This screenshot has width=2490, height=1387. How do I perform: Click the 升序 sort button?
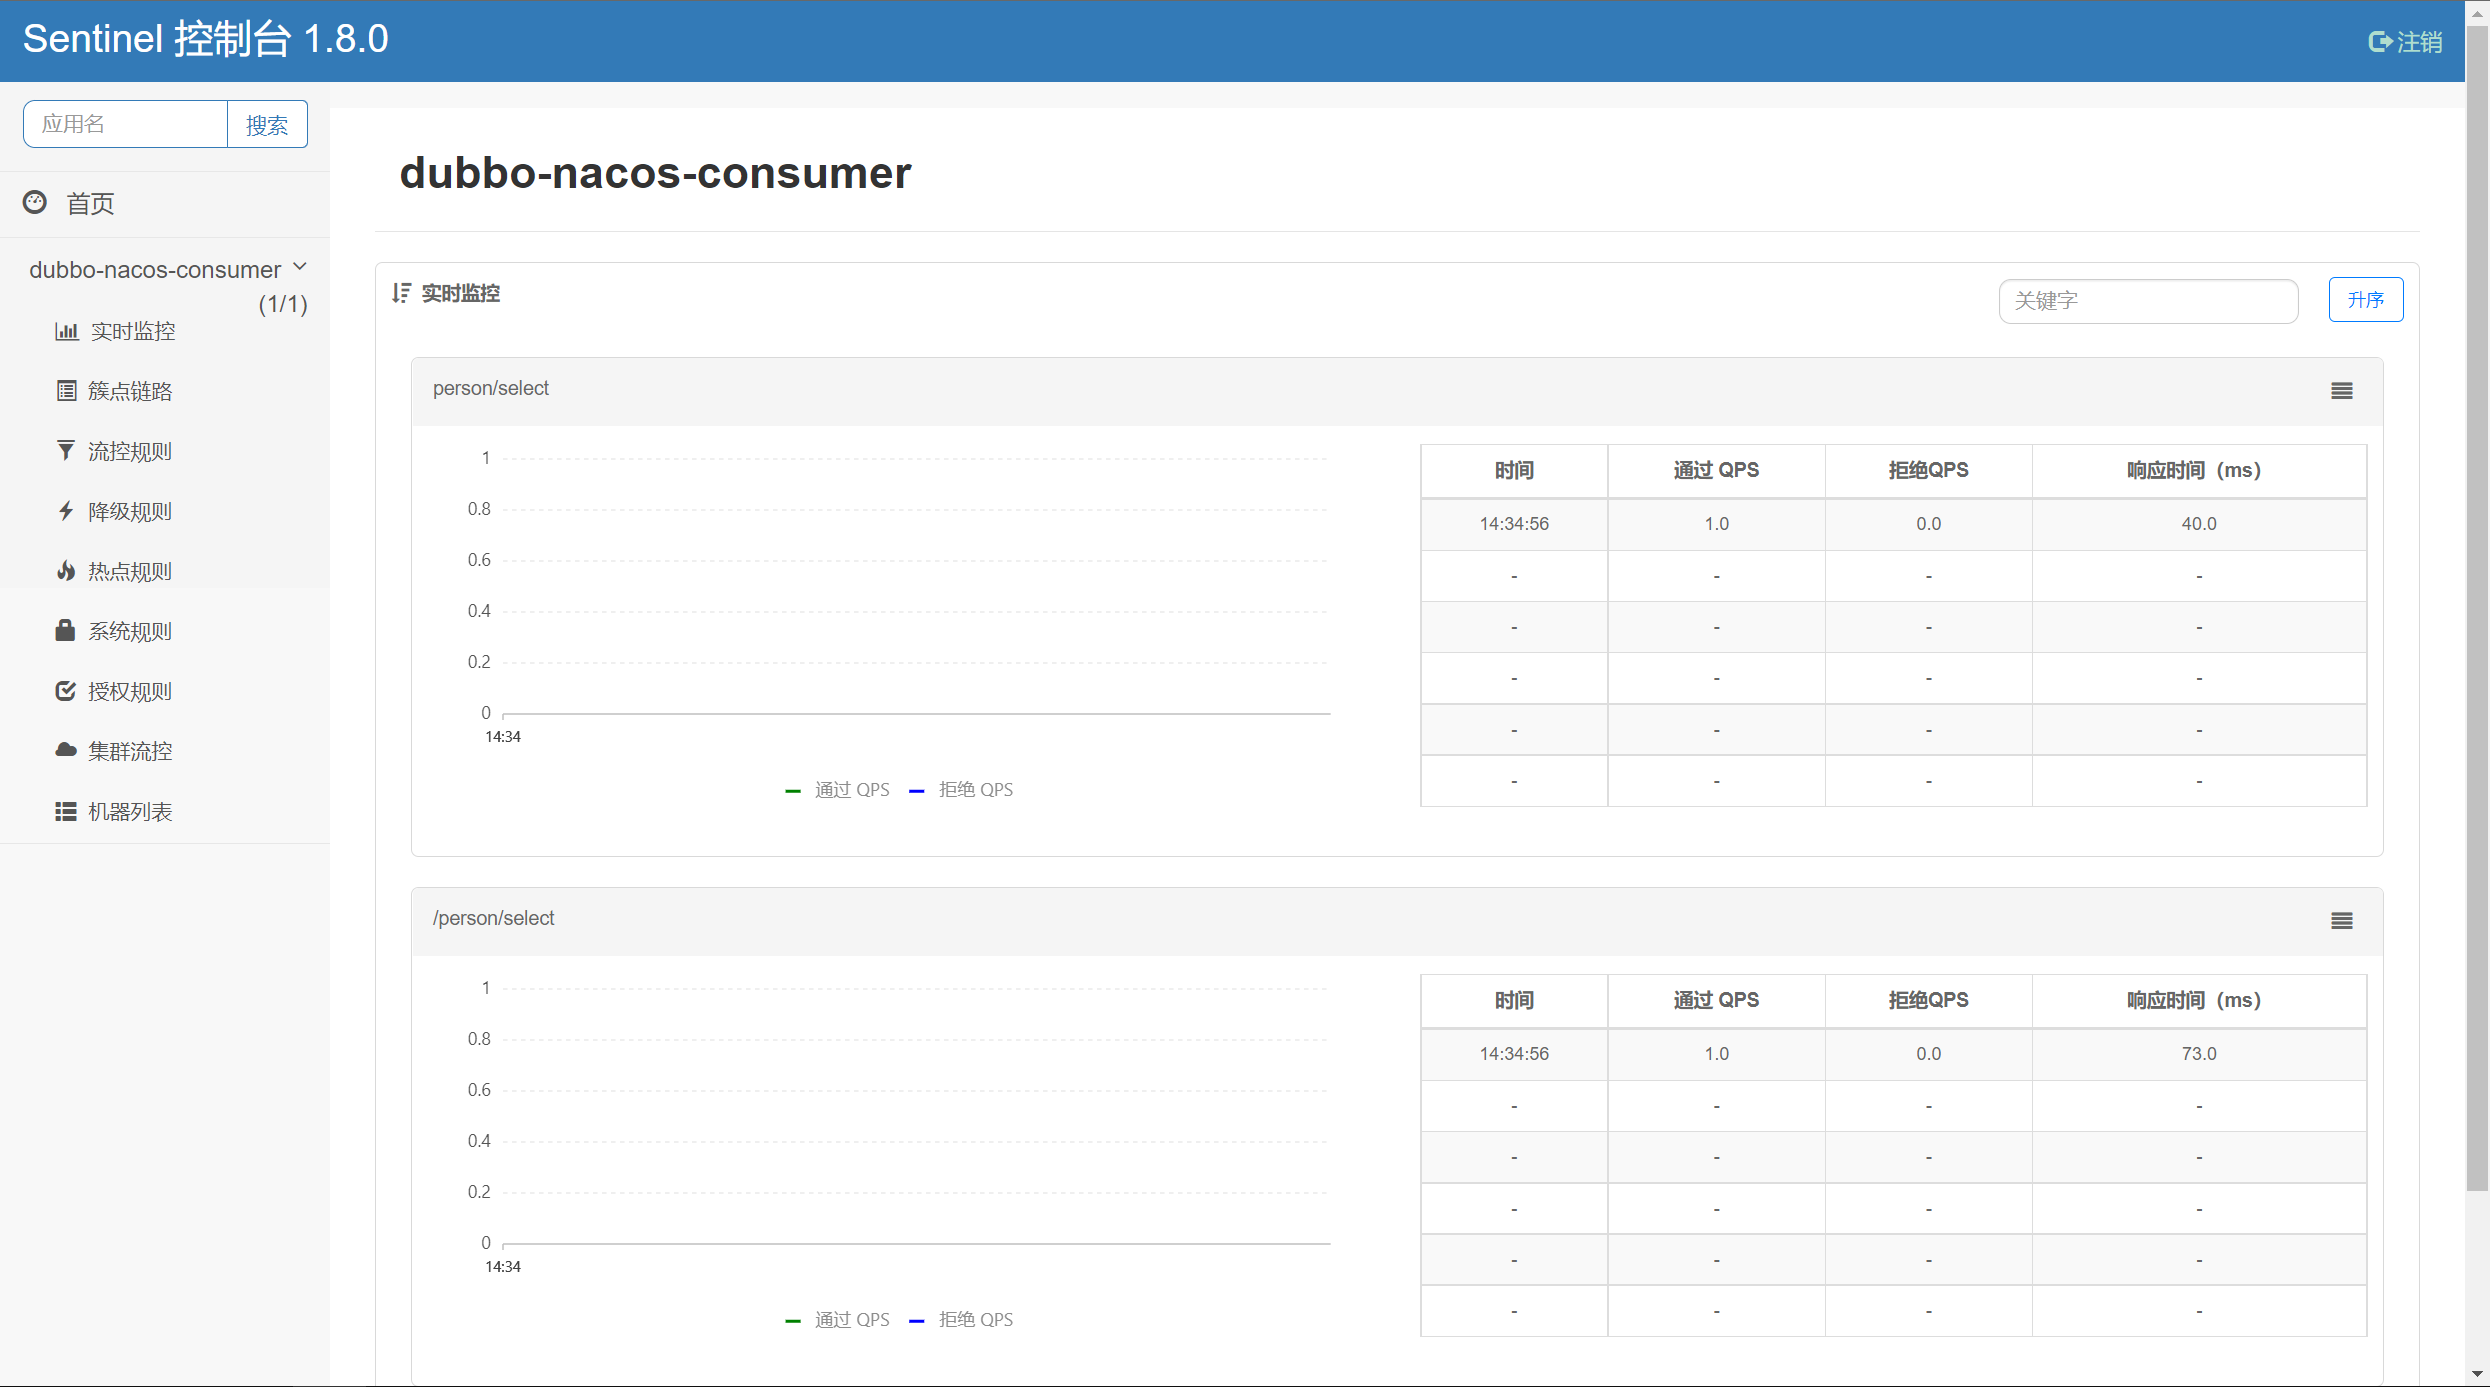click(2365, 300)
